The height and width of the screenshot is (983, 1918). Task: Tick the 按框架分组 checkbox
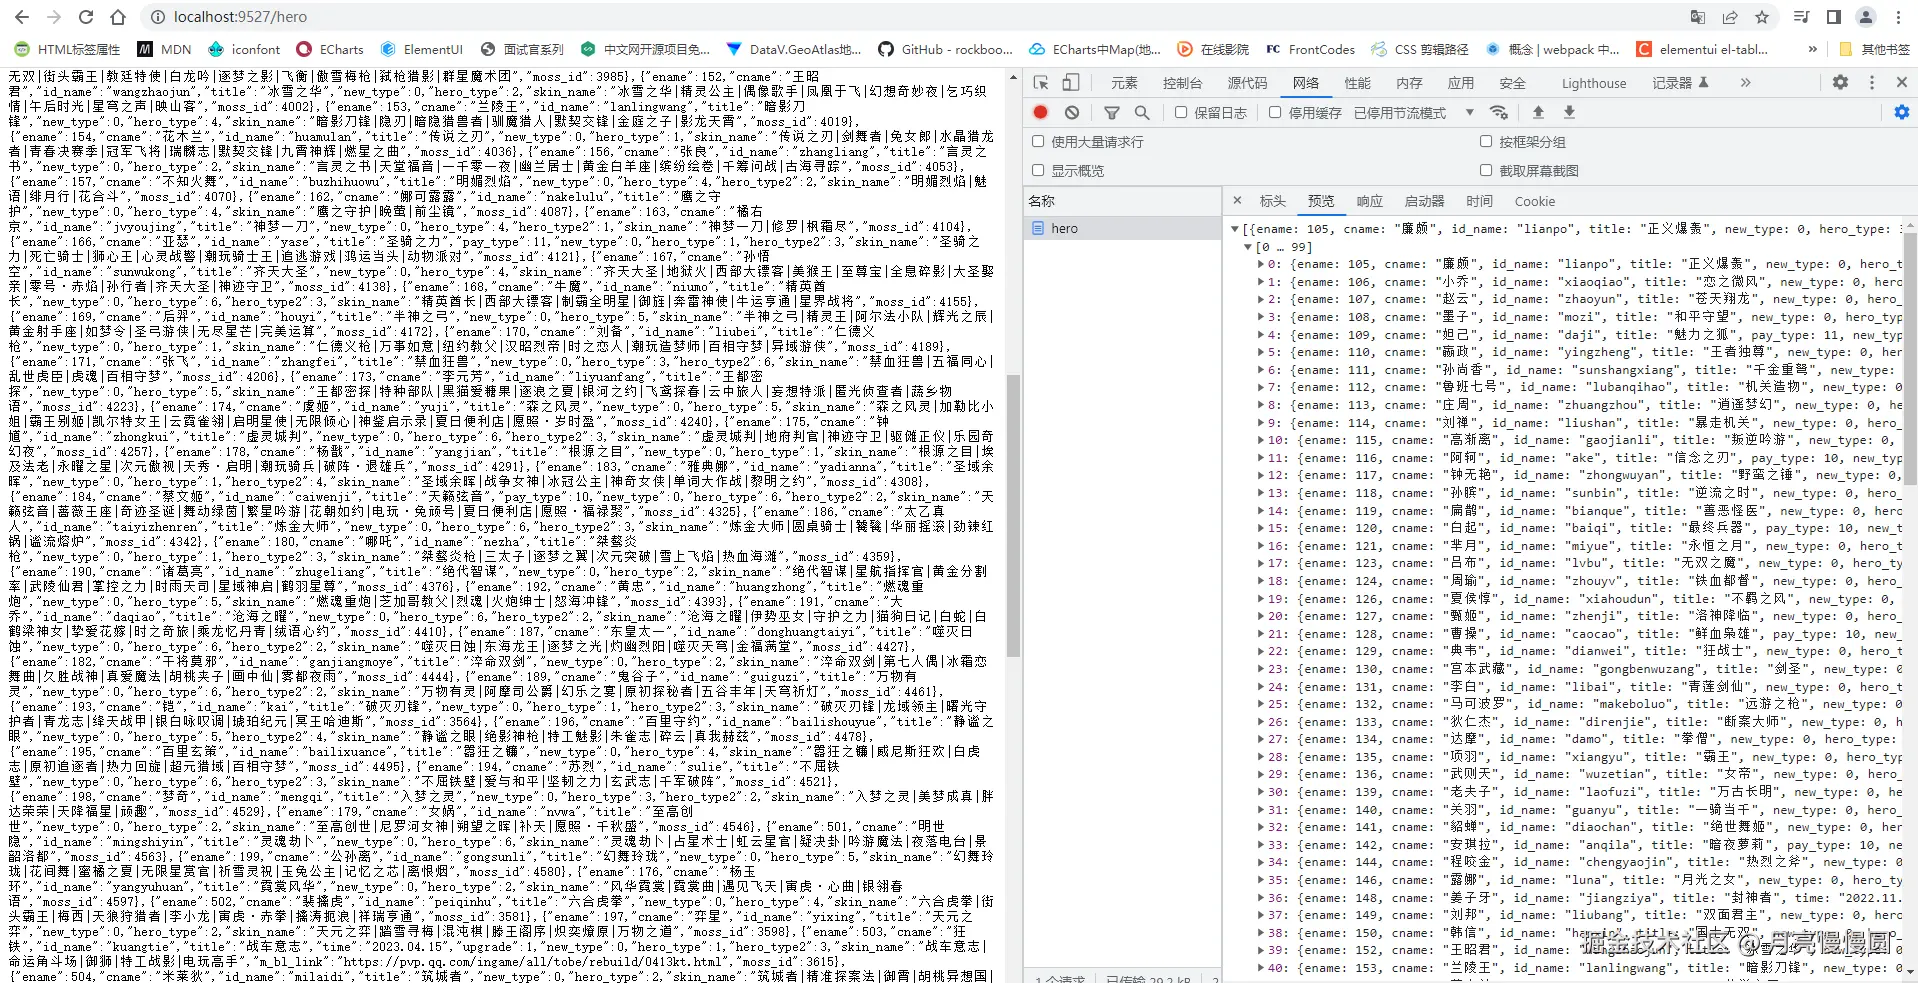point(1486,142)
